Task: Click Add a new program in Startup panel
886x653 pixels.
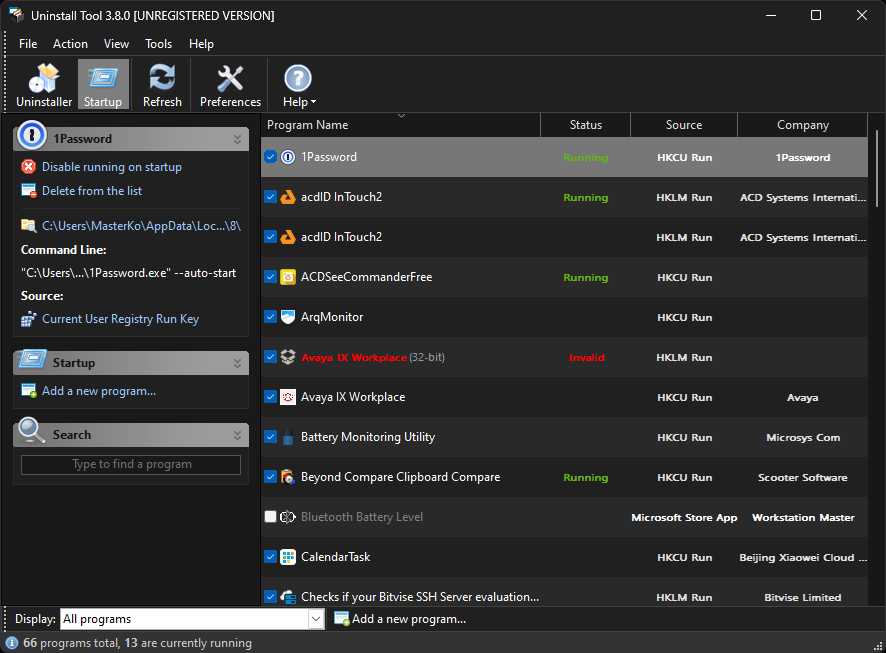Action: click(x=99, y=391)
